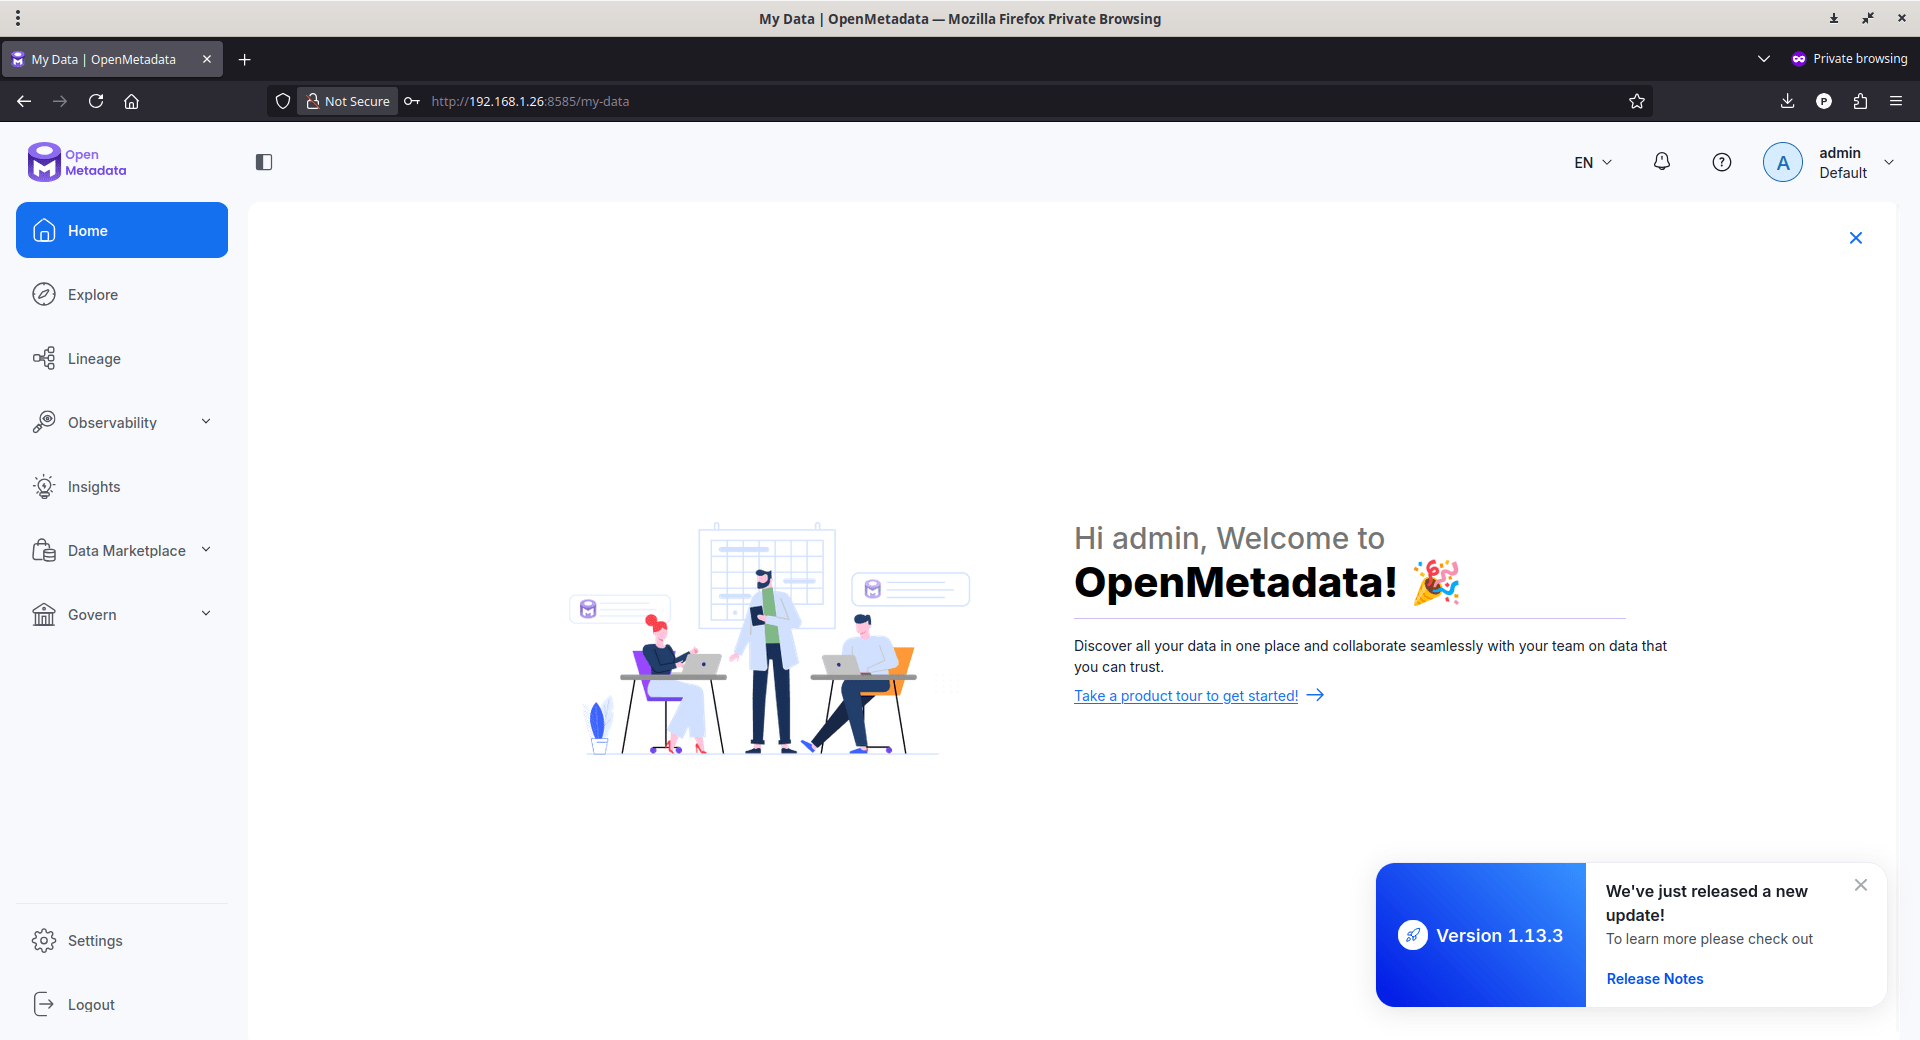Open the Home page in sidebar
Screen dimensions: 1920x1040
coord(122,230)
